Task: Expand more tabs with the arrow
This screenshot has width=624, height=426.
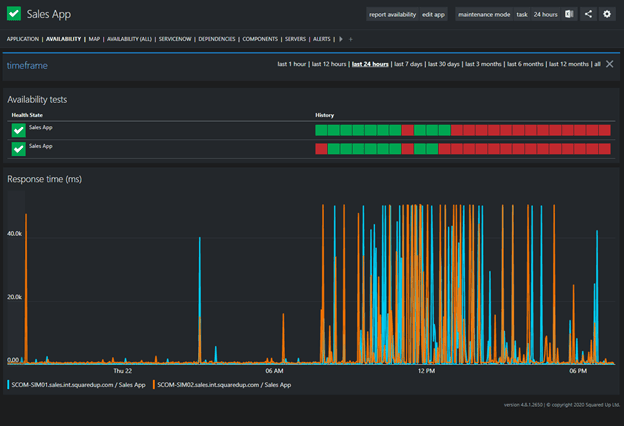Action: tap(340, 39)
